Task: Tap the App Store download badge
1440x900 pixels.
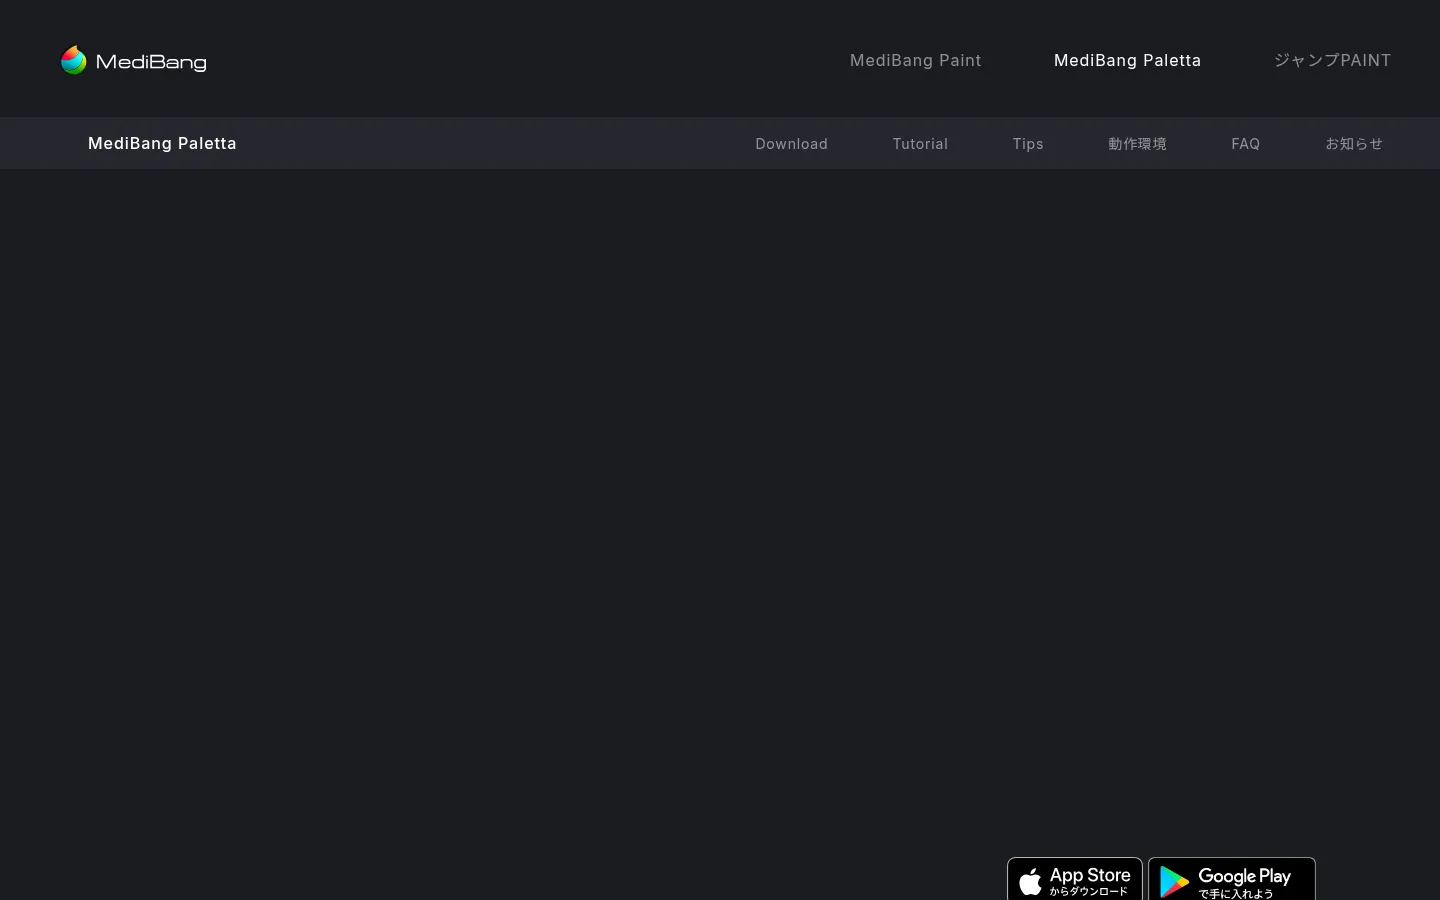Action: [1075, 879]
